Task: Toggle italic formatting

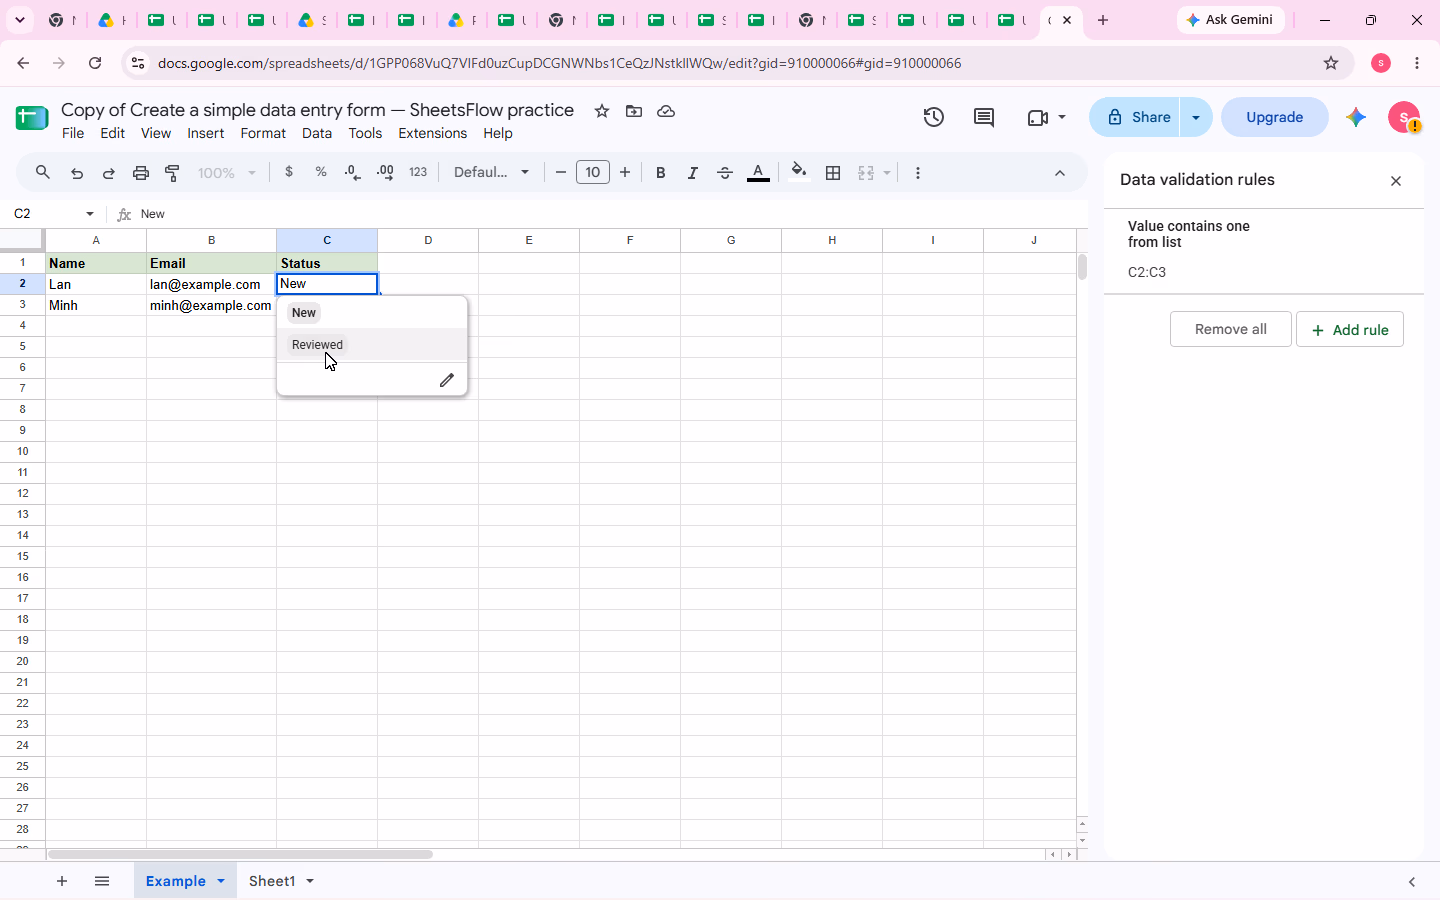Action: point(692,173)
